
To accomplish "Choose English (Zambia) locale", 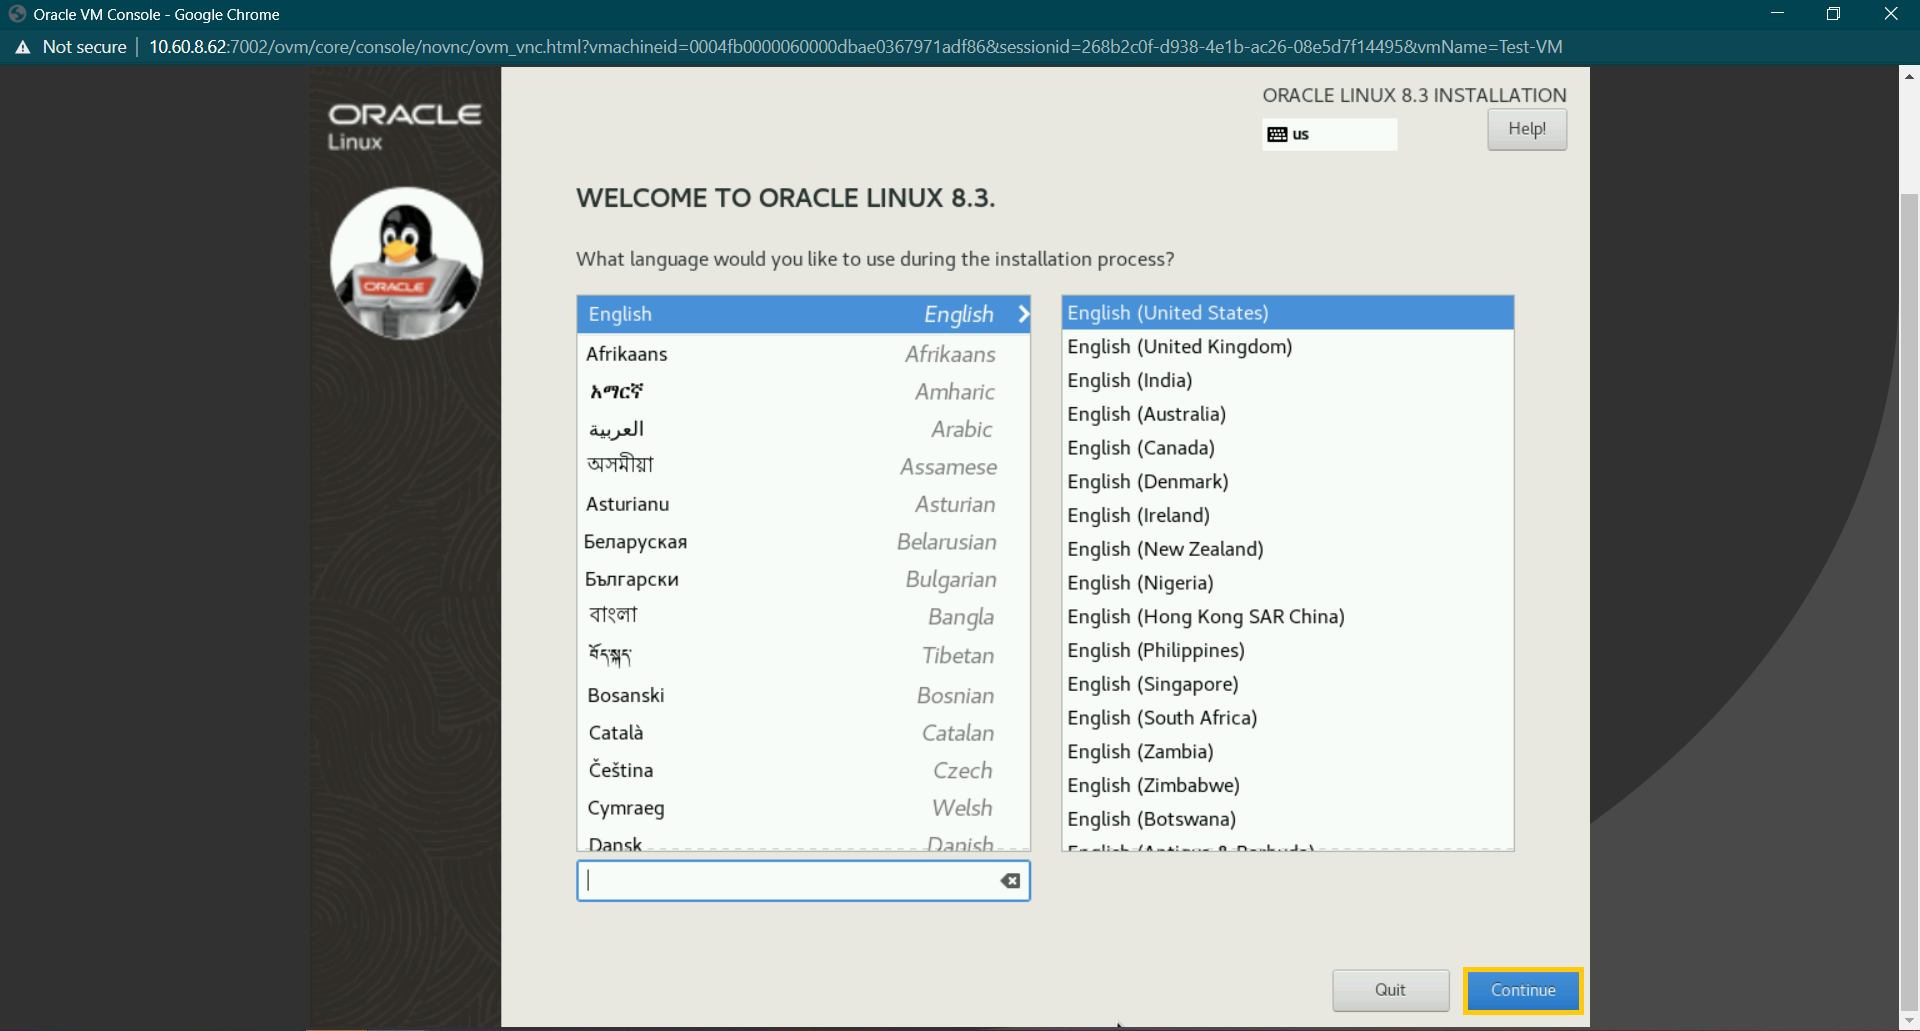I will [x=1288, y=752].
